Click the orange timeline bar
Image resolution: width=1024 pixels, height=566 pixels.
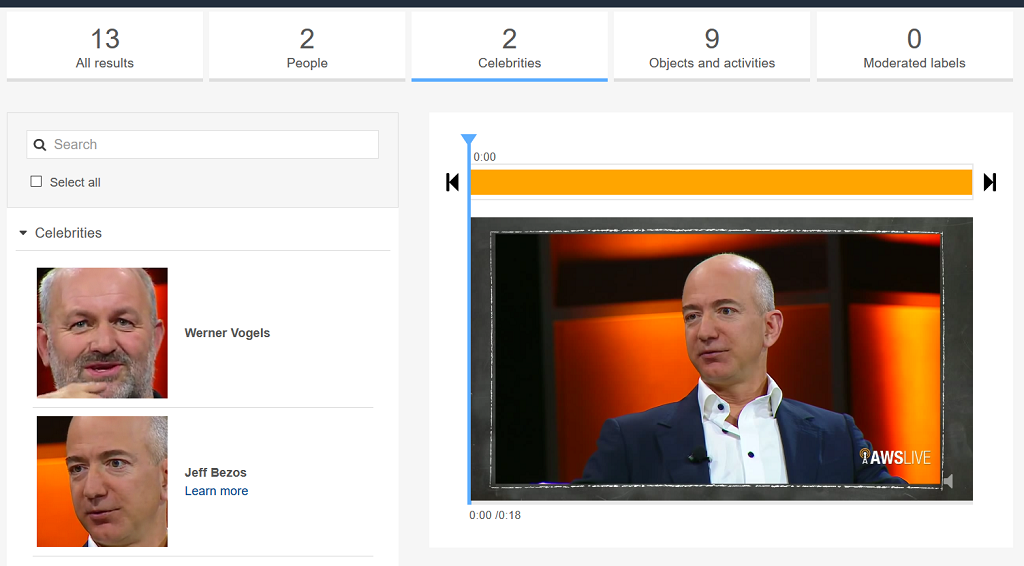(x=721, y=182)
